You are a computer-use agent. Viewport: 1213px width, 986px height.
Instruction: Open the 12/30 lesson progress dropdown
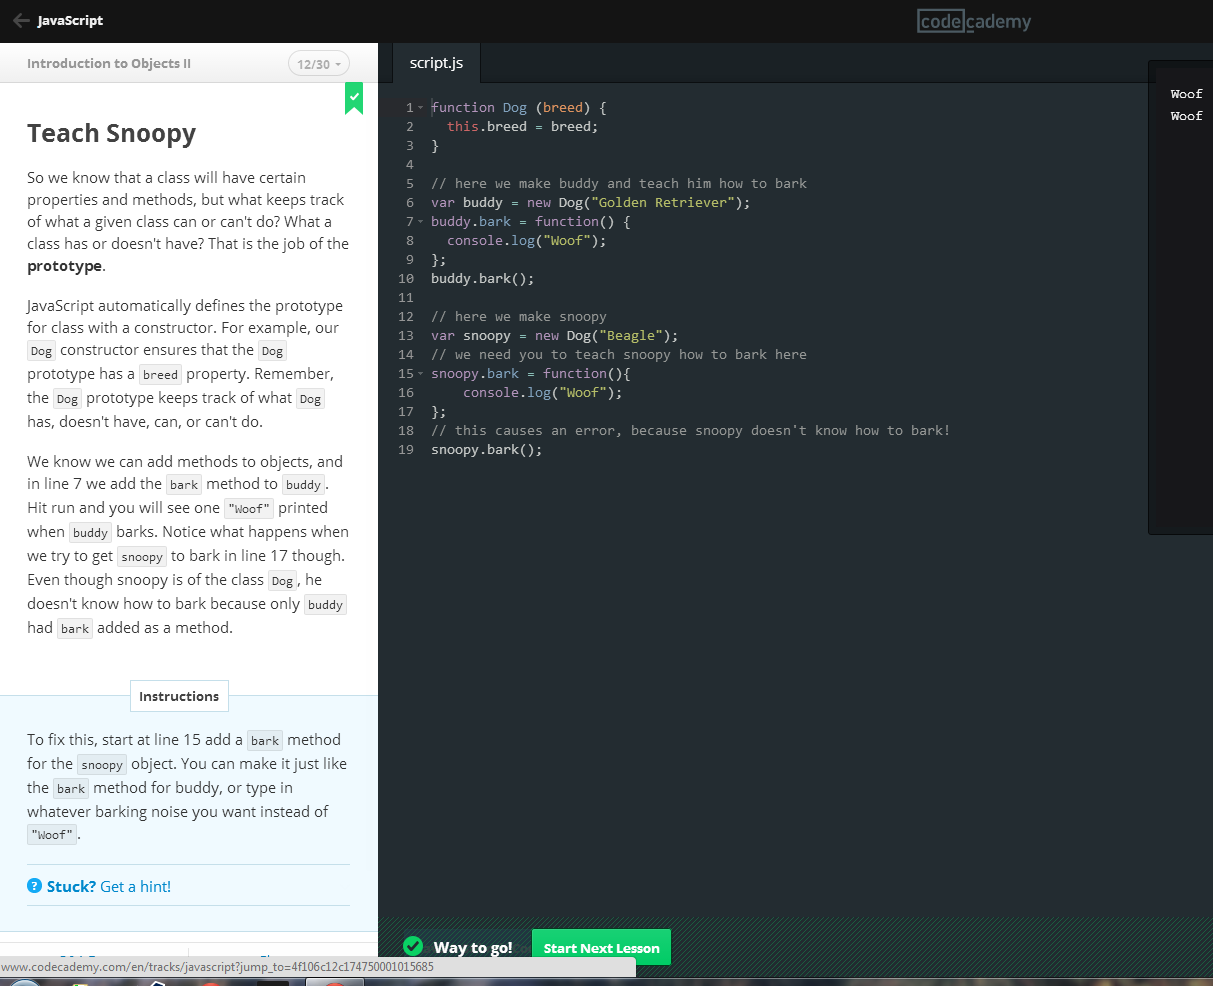point(319,64)
